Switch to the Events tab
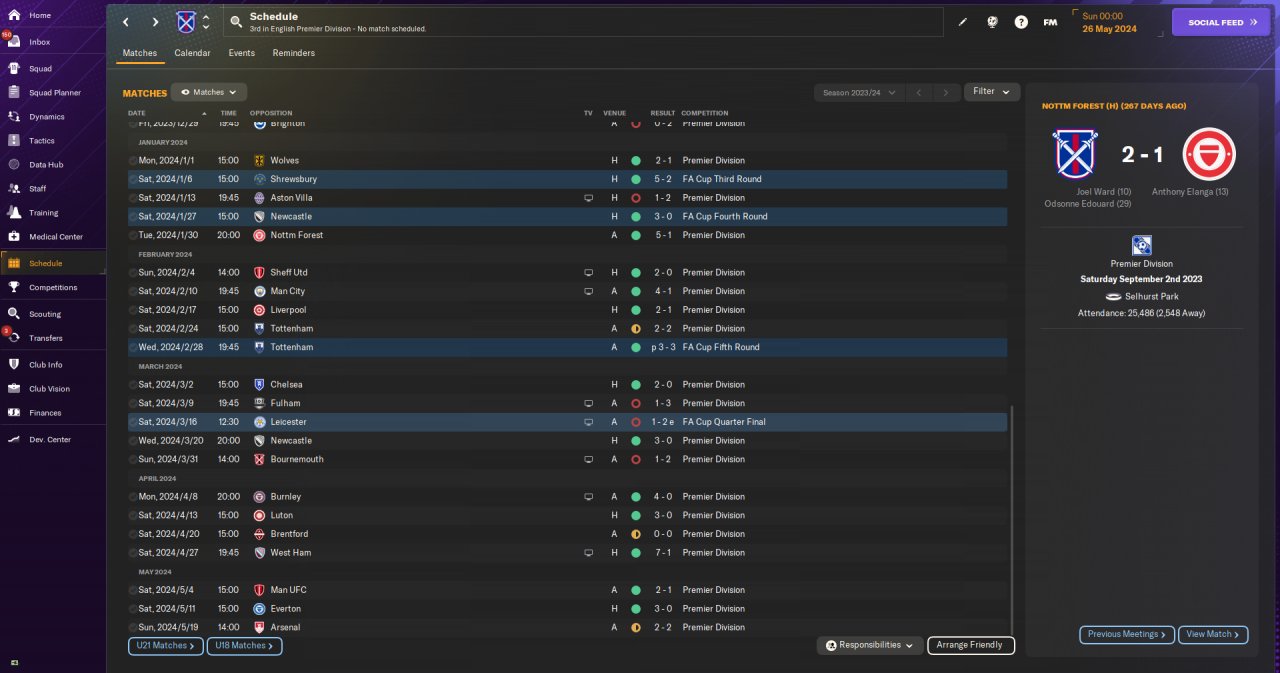 pos(241,53)
